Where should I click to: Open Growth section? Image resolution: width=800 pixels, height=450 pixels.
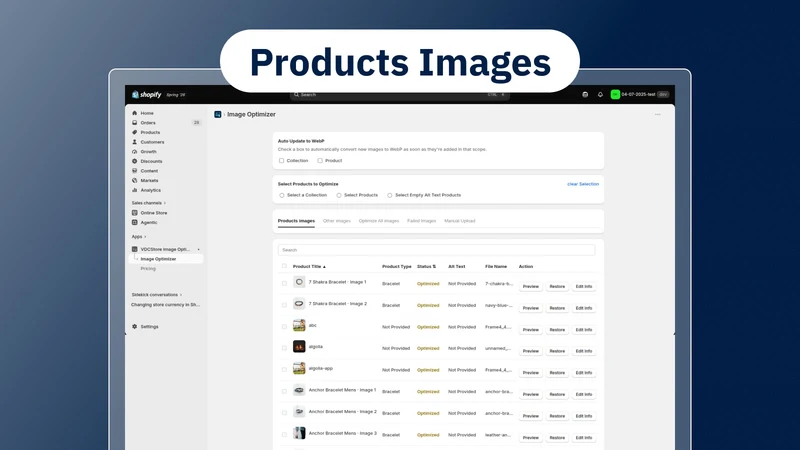pos(148,152)
